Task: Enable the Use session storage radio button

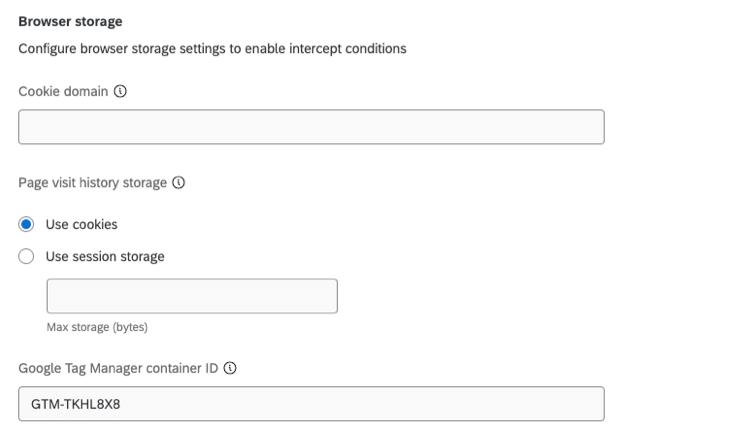Action: pyautogui.click(x=27, y=256)
